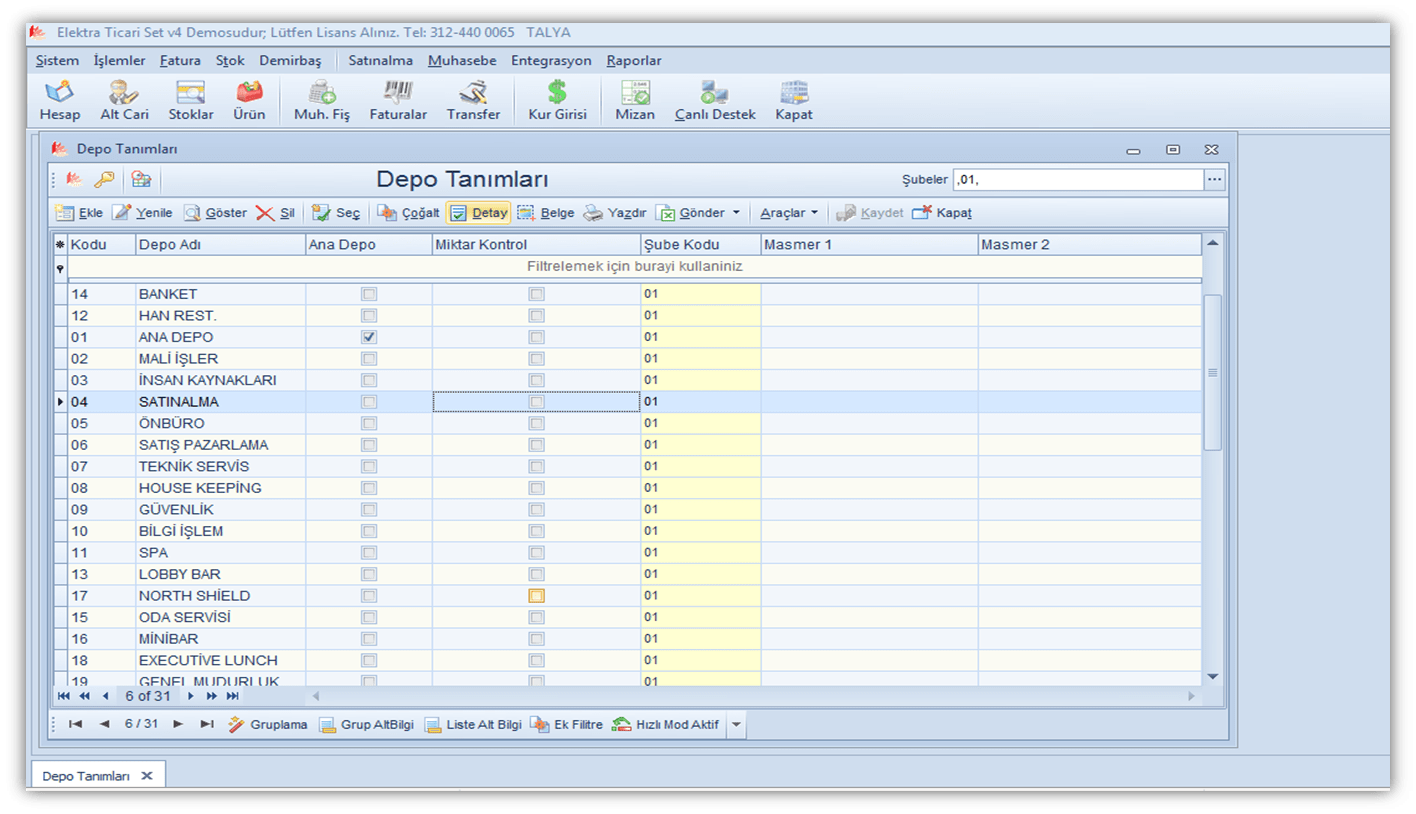Open the Ek Filitre extra filter
Viewport: 1416px width, 814px height.
point(566,725)
